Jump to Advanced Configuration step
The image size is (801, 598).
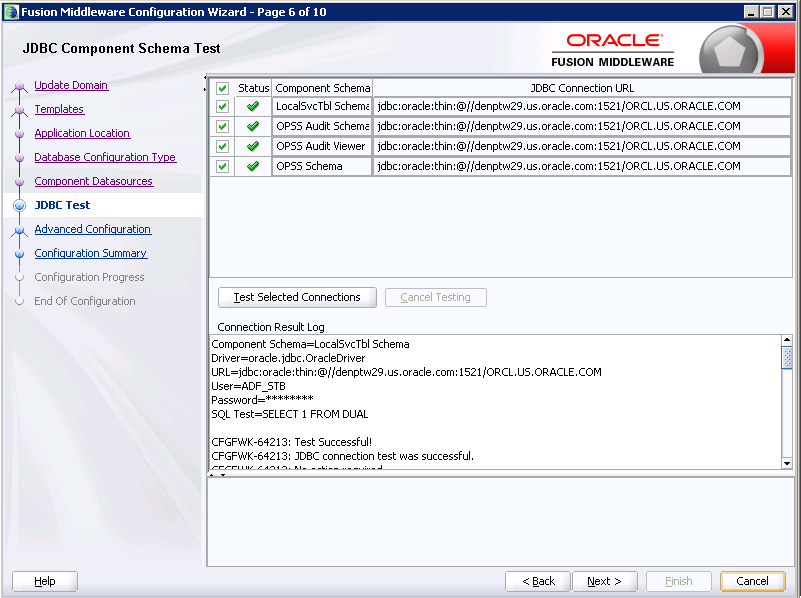click(x=92, y=229)
